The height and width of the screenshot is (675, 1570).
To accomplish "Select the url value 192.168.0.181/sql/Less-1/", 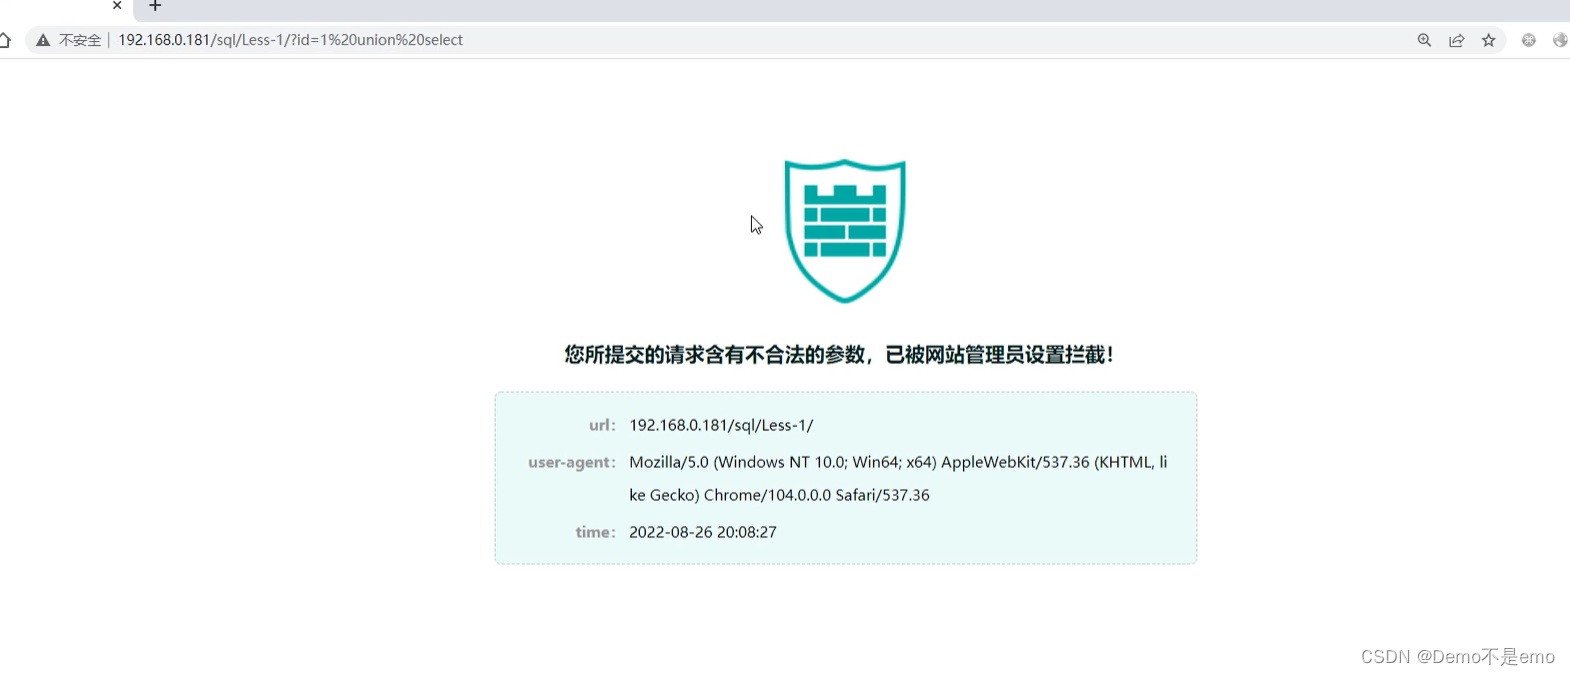I will 721,425.
